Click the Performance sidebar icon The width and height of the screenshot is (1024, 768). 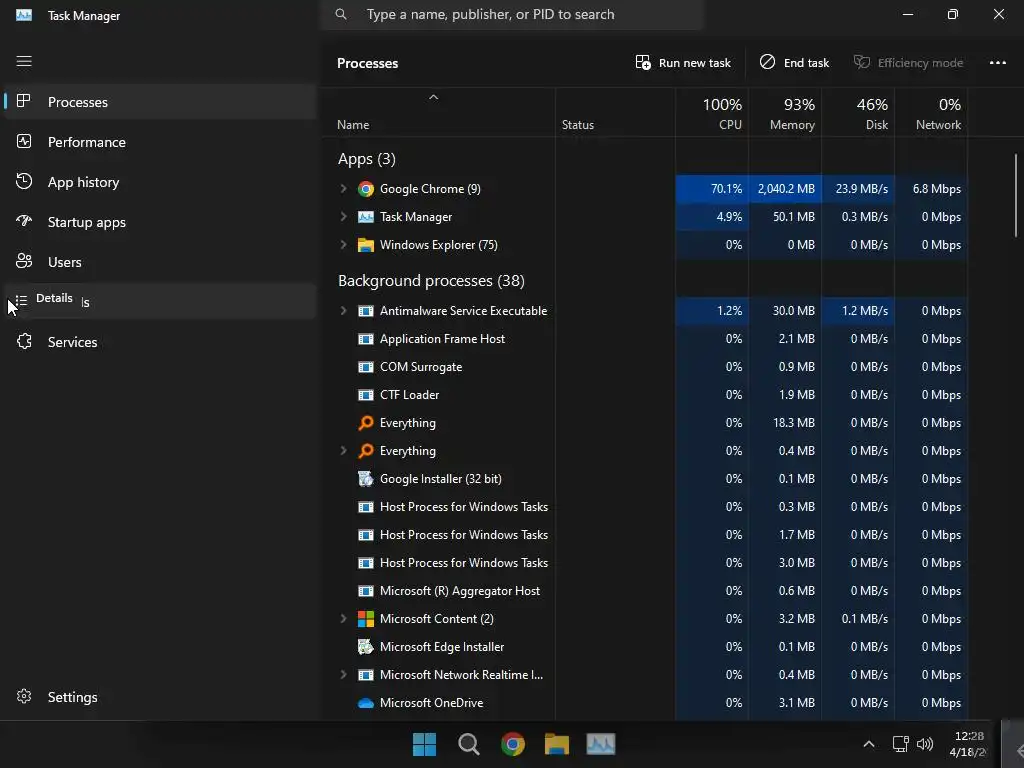pos(24,141)
